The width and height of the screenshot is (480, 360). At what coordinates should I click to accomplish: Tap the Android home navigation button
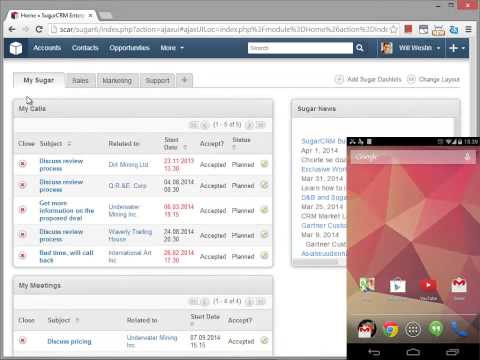[413, 352]
